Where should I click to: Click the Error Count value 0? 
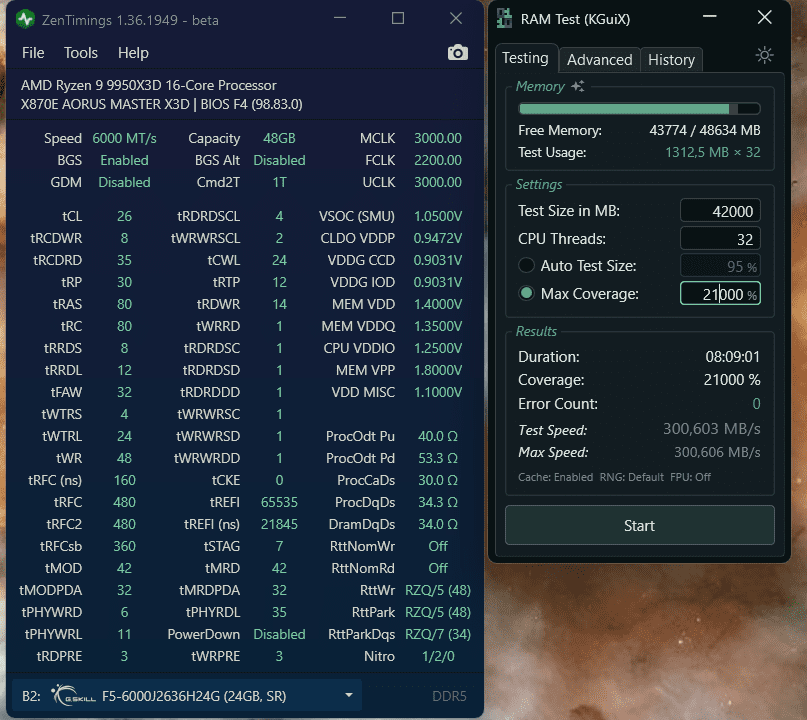756,403
